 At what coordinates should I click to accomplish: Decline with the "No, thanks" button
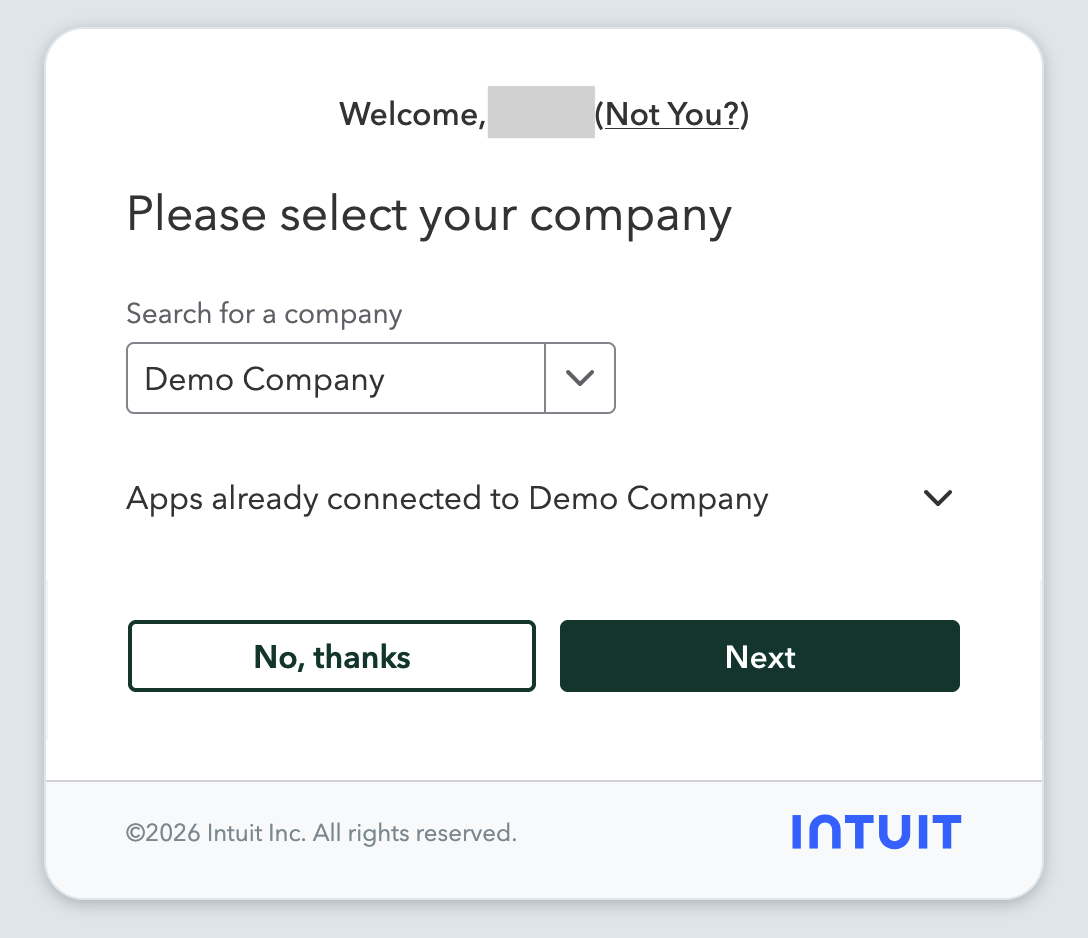pyautogui.click(x=332, y=656)
